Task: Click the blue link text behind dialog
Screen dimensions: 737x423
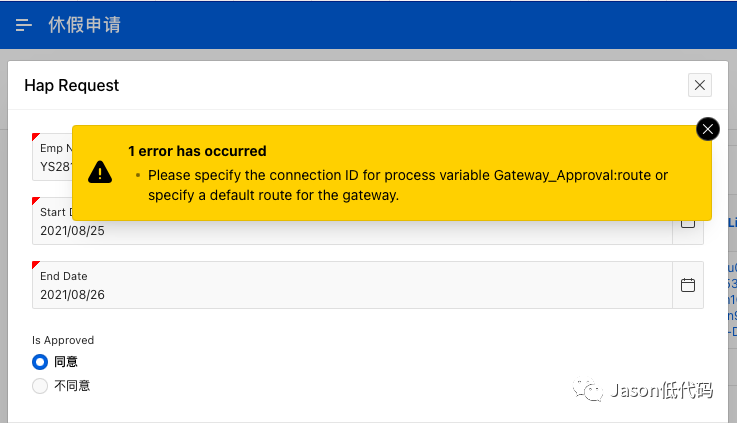Action: 732,300
